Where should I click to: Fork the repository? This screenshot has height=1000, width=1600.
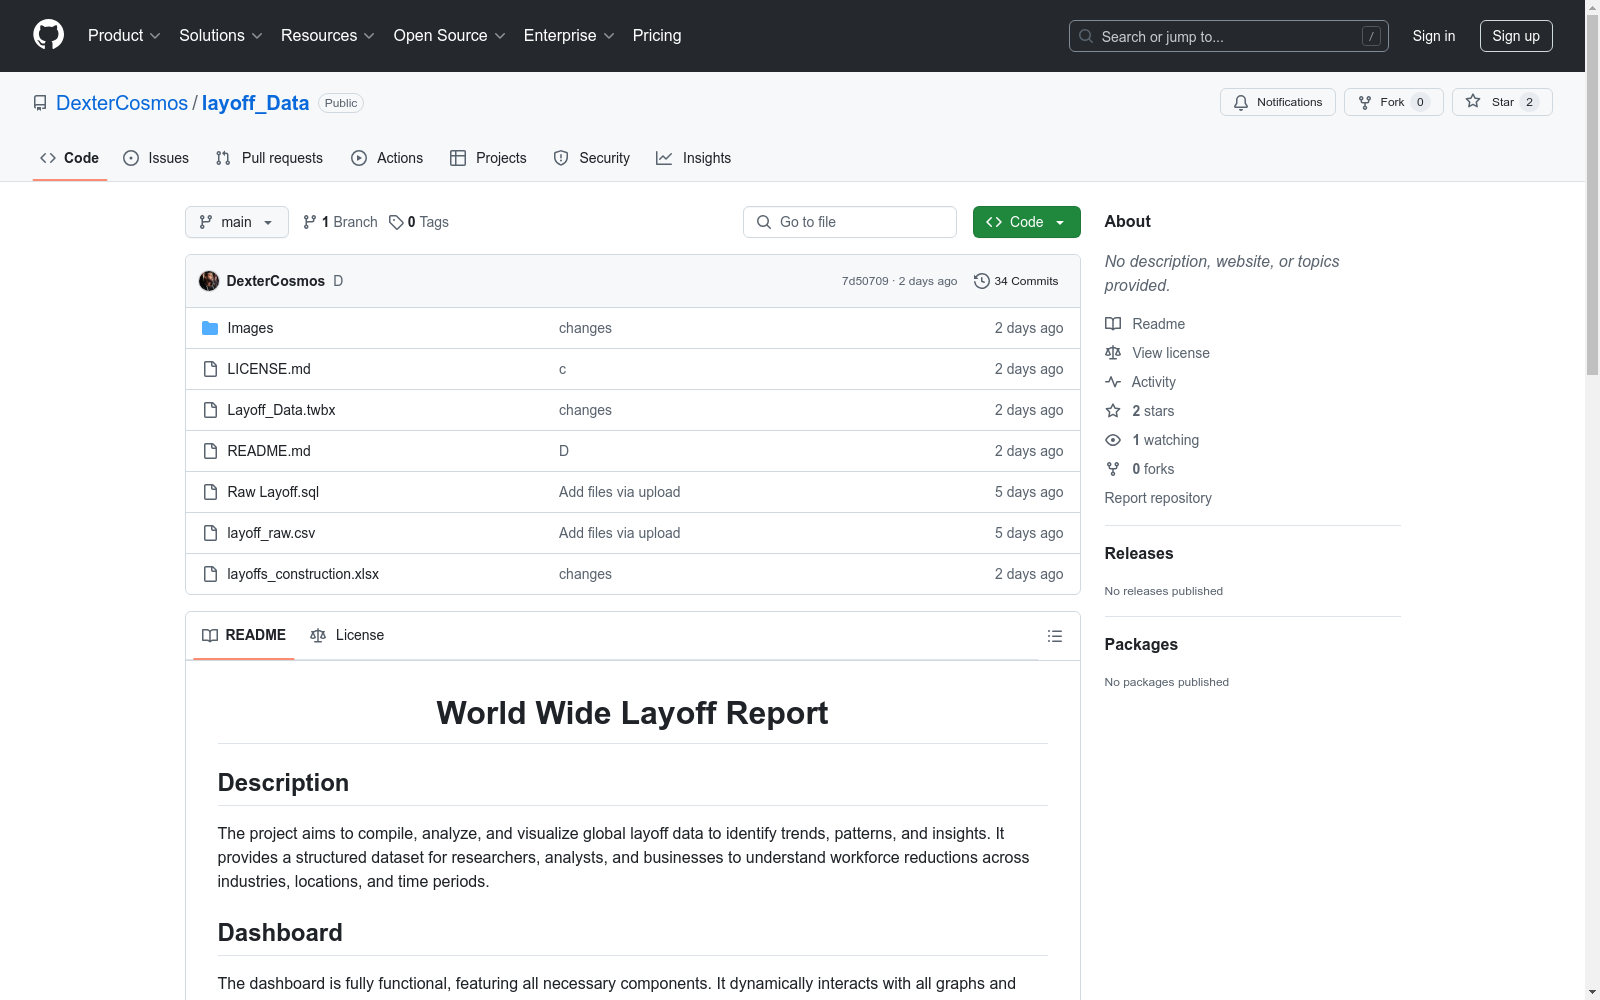(1393, 102)
